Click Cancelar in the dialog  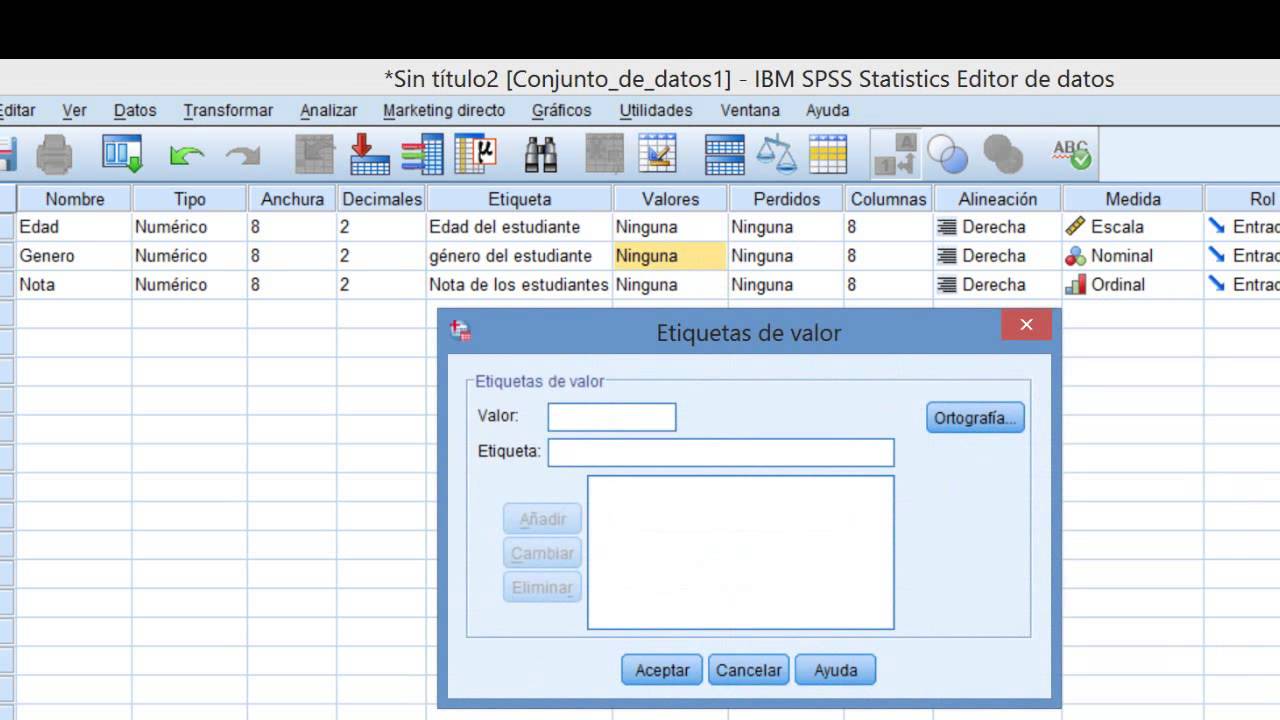pos(749,670)
